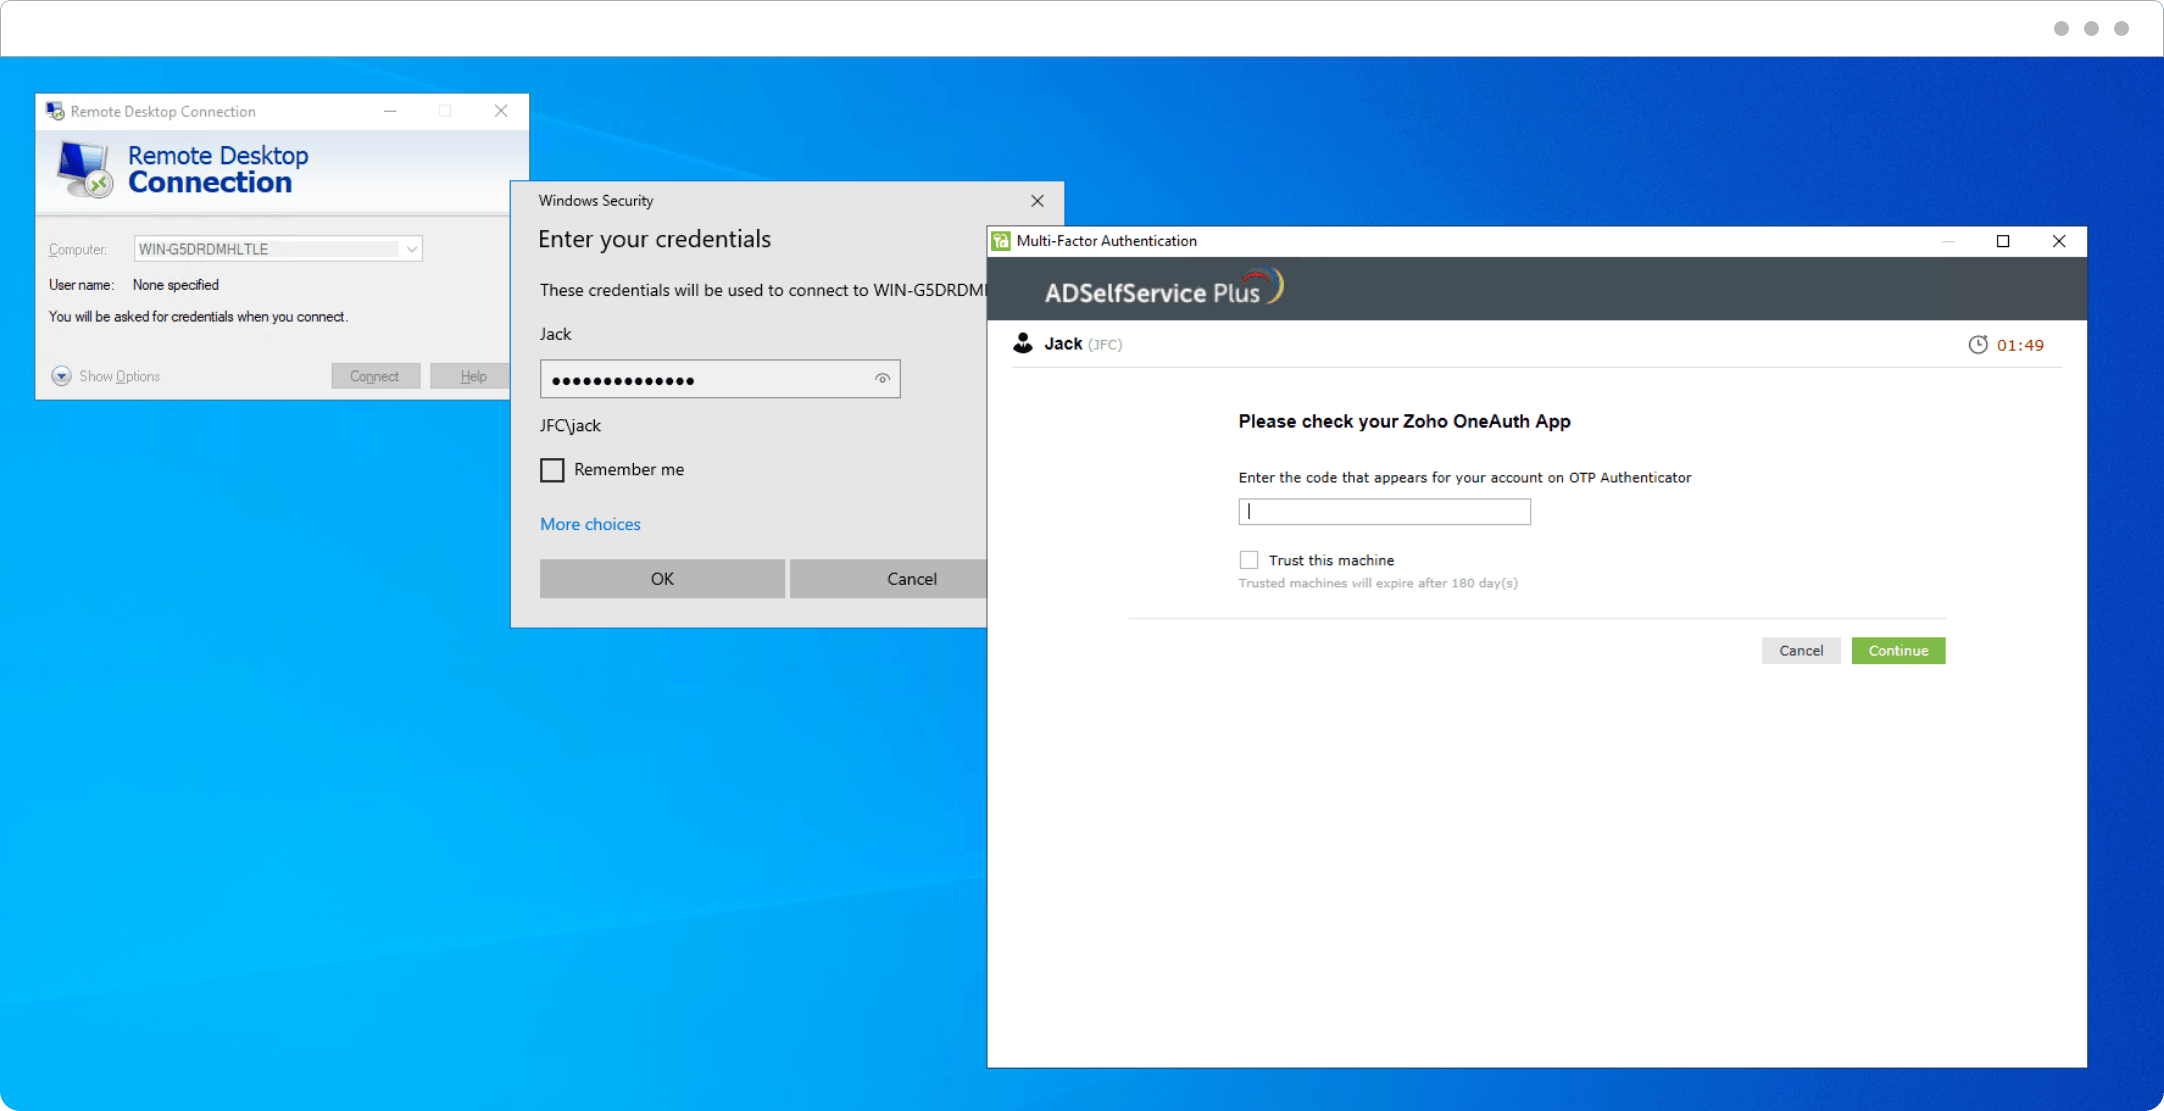Close the Windows Security dialog
The image size is (2164, 1111).
(1037, 201)
